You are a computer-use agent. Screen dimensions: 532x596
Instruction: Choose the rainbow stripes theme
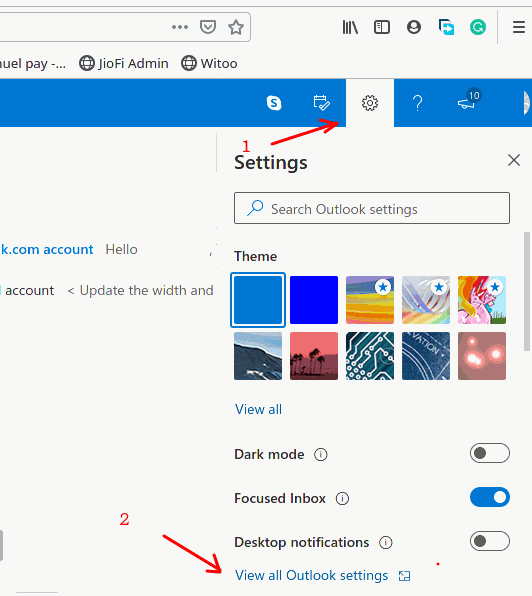(x=370, y=300)
